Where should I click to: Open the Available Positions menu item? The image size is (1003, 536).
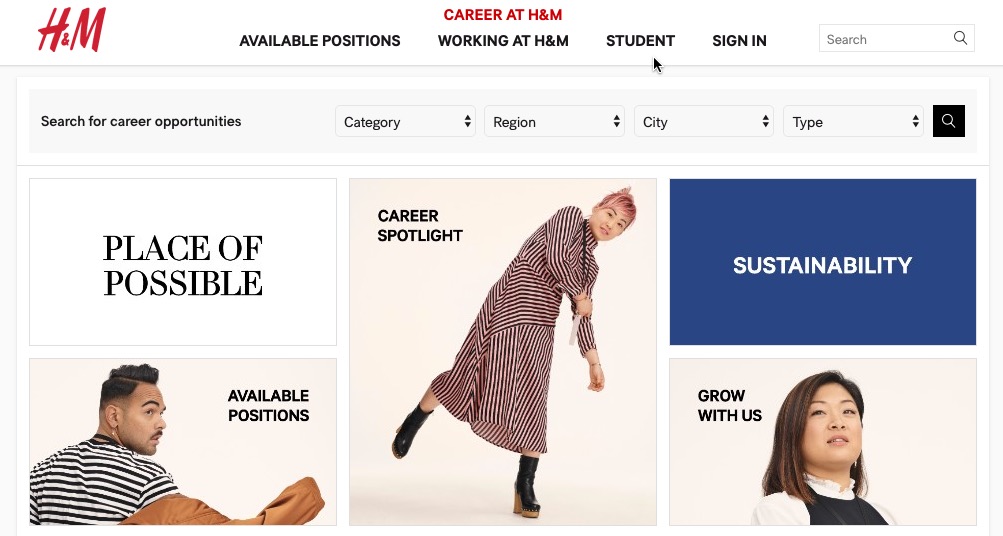[x=320, y=41]
